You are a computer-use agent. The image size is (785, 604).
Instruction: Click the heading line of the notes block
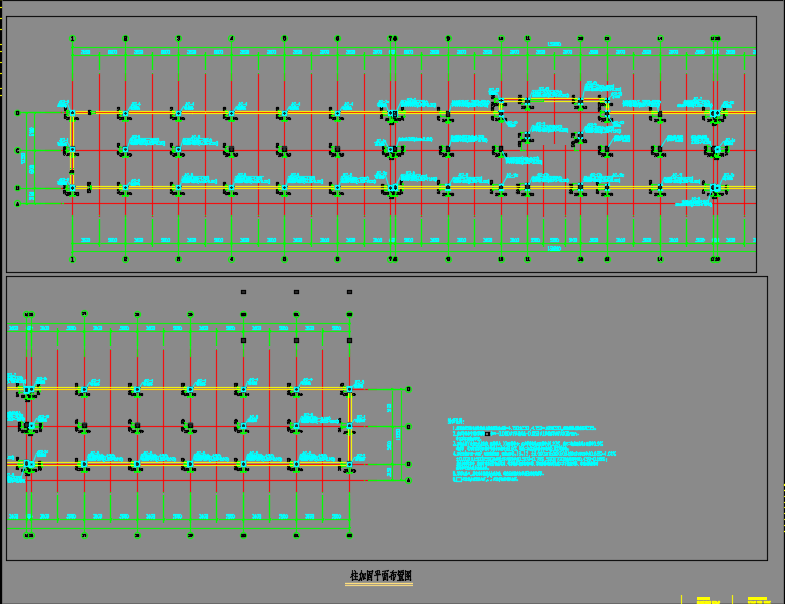(x=455, y=419)
